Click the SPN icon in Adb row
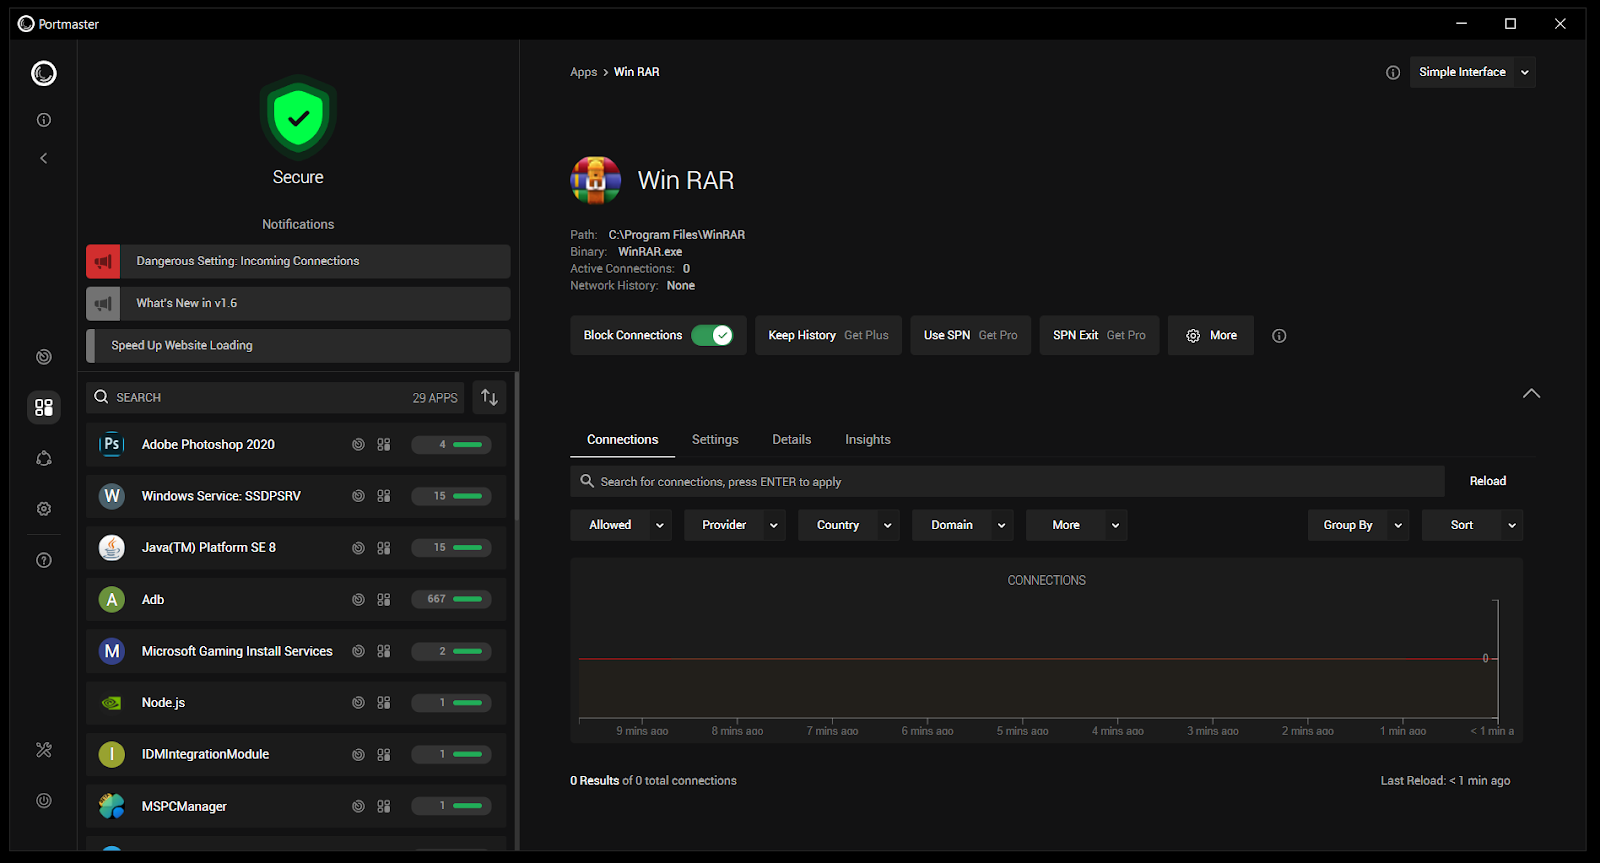 [358, 600]
